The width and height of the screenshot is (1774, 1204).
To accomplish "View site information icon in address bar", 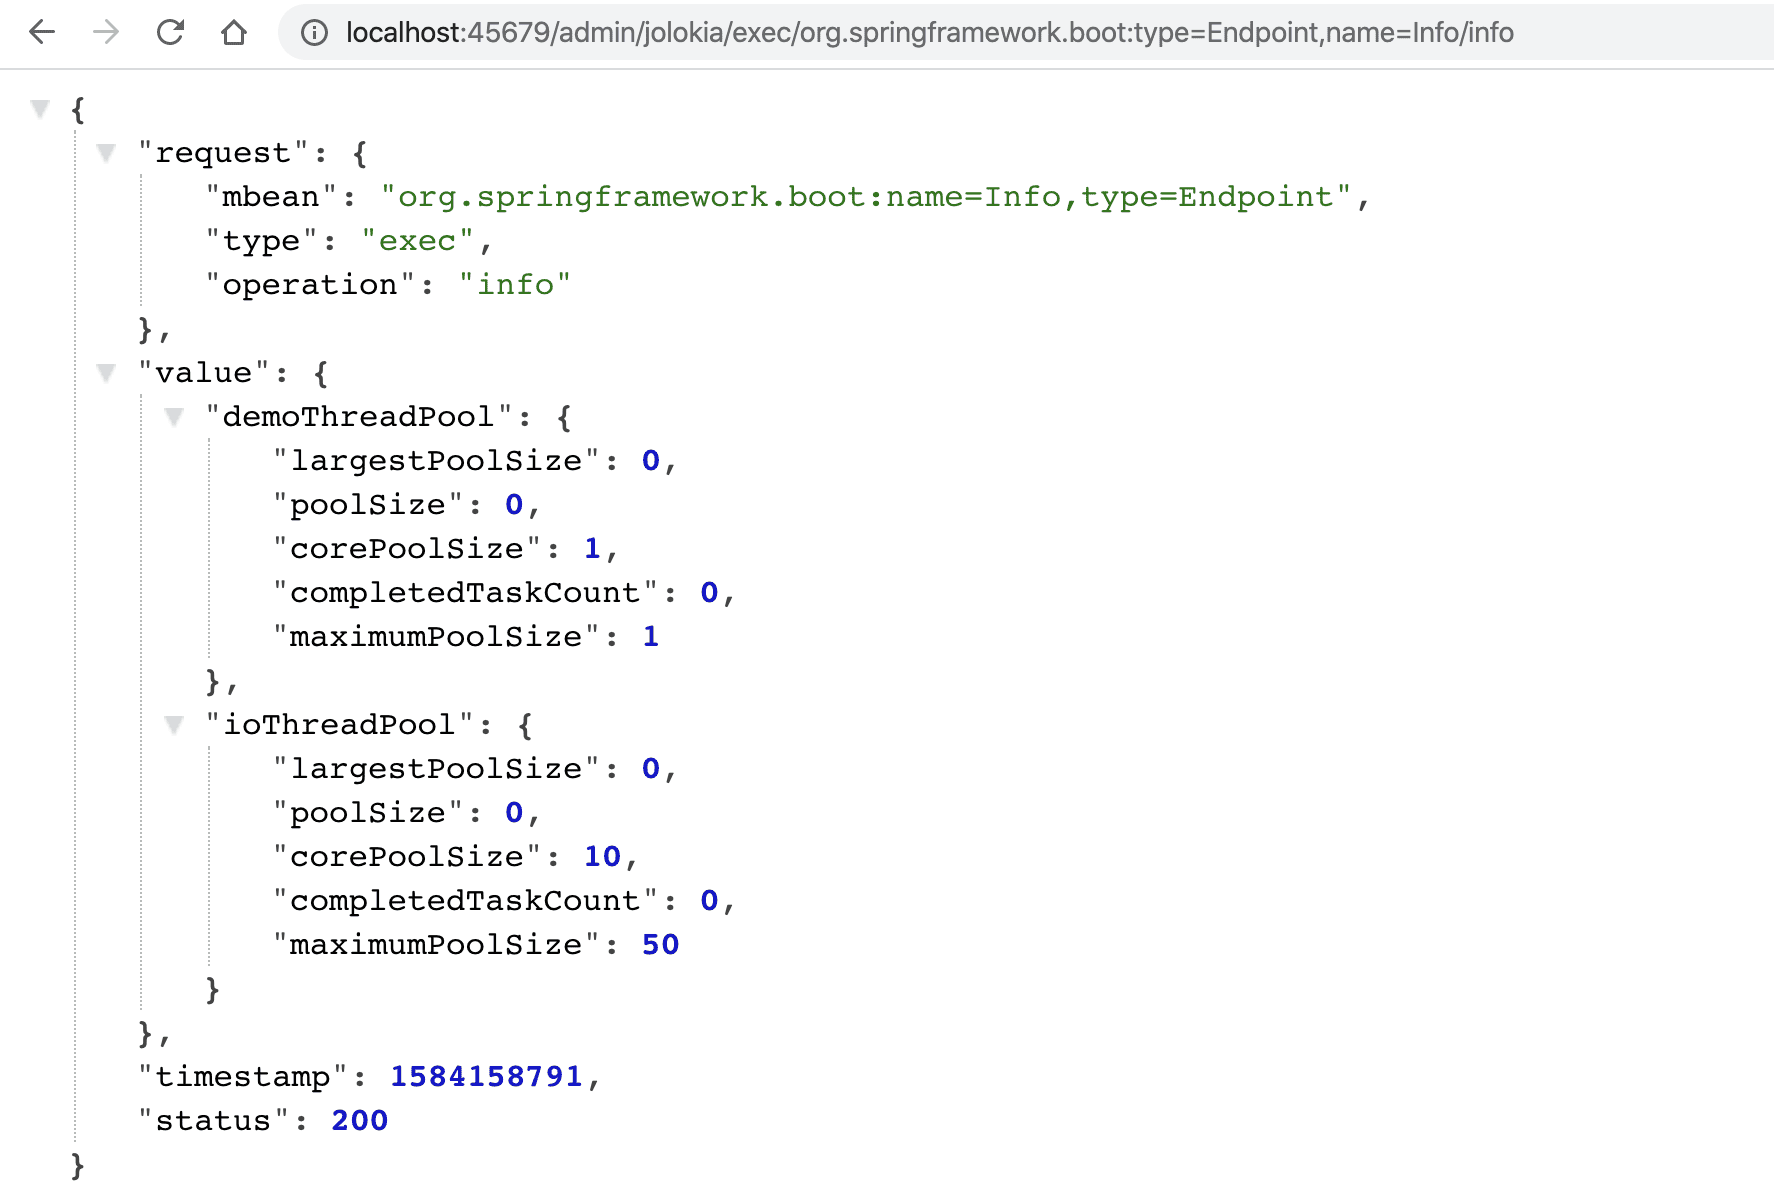I will click(x=314, y=33).
